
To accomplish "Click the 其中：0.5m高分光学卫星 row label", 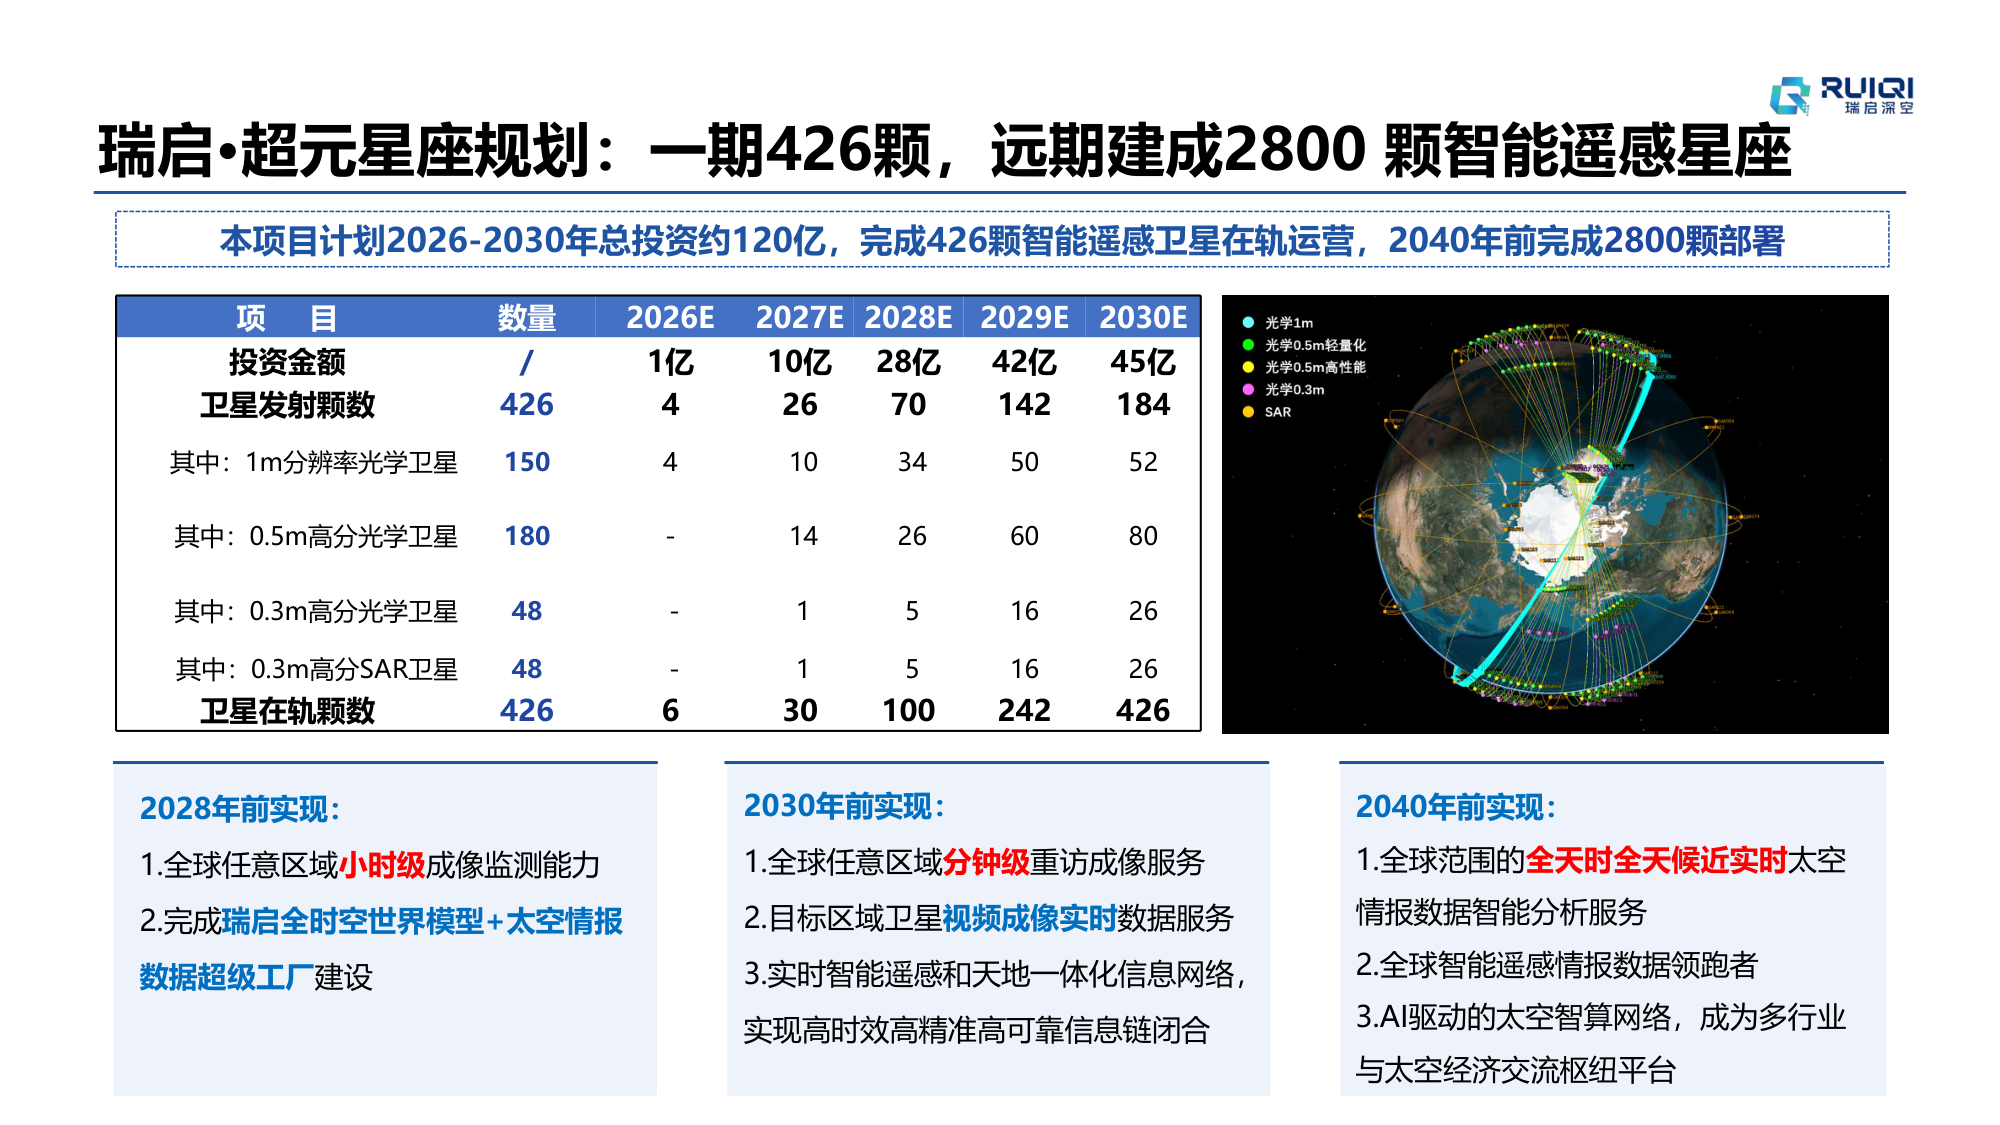I will click(316, 536).
